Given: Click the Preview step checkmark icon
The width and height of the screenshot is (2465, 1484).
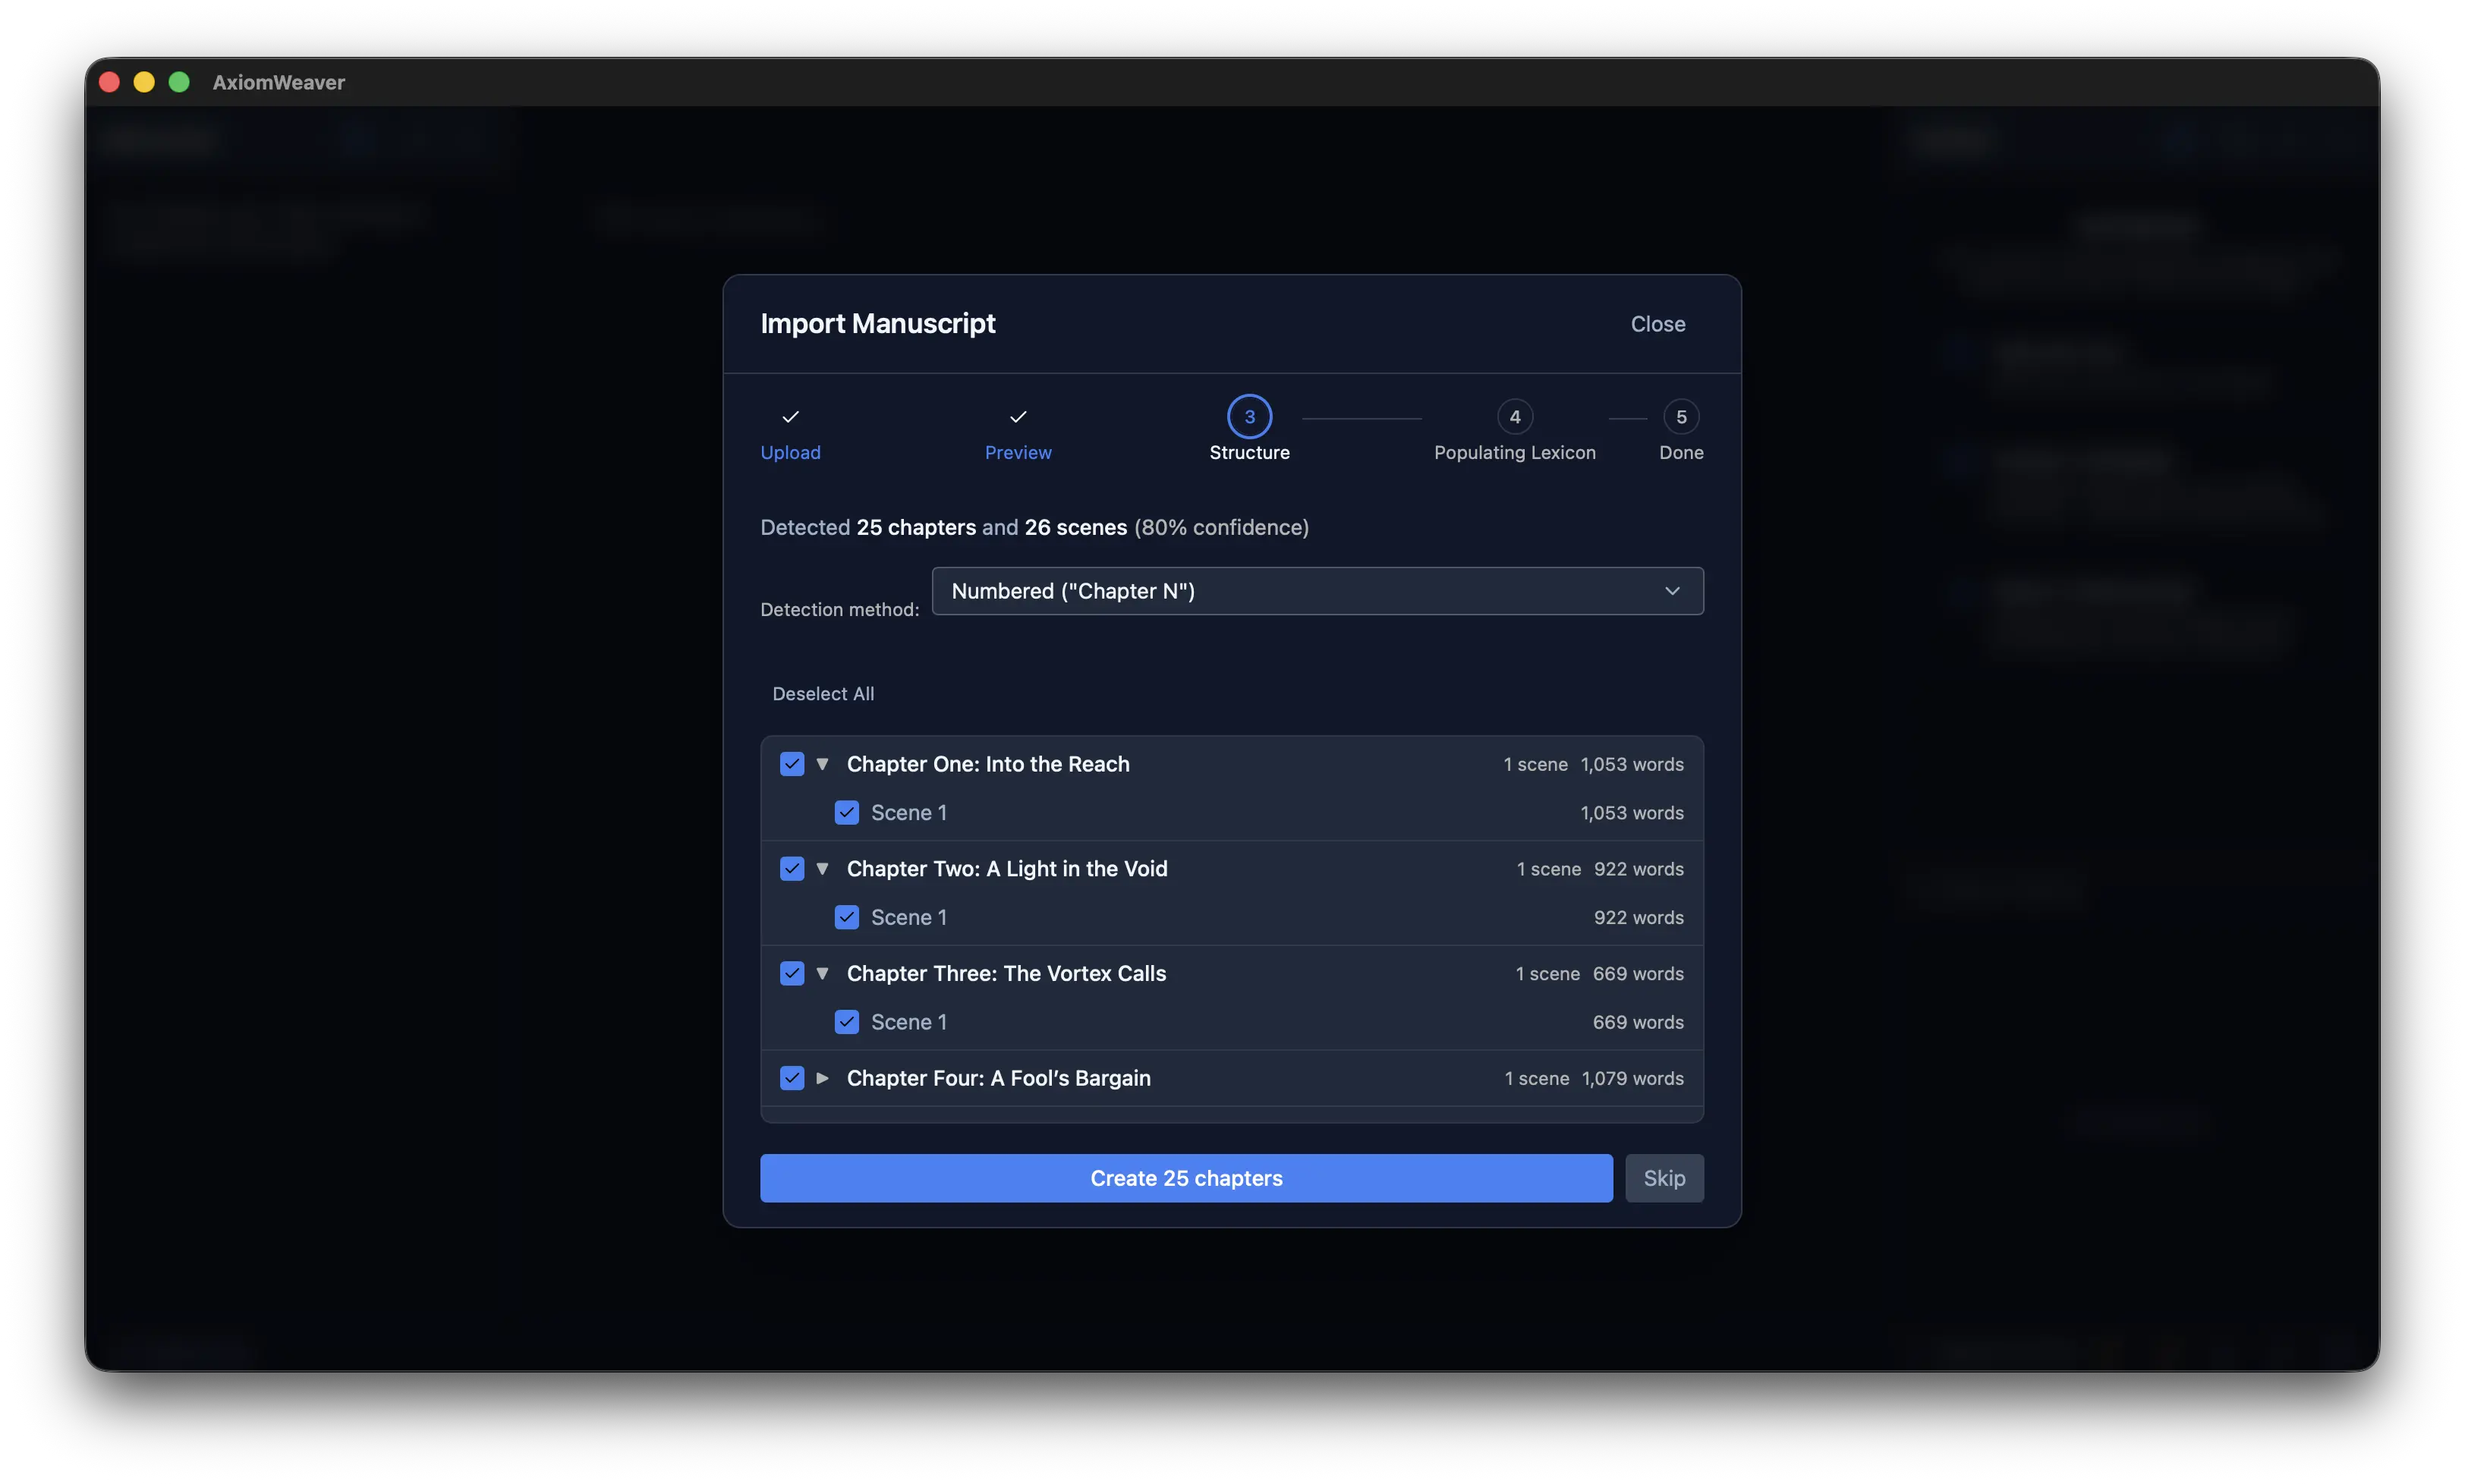Looking at the screenshot, I should [x=1018, y=417].
